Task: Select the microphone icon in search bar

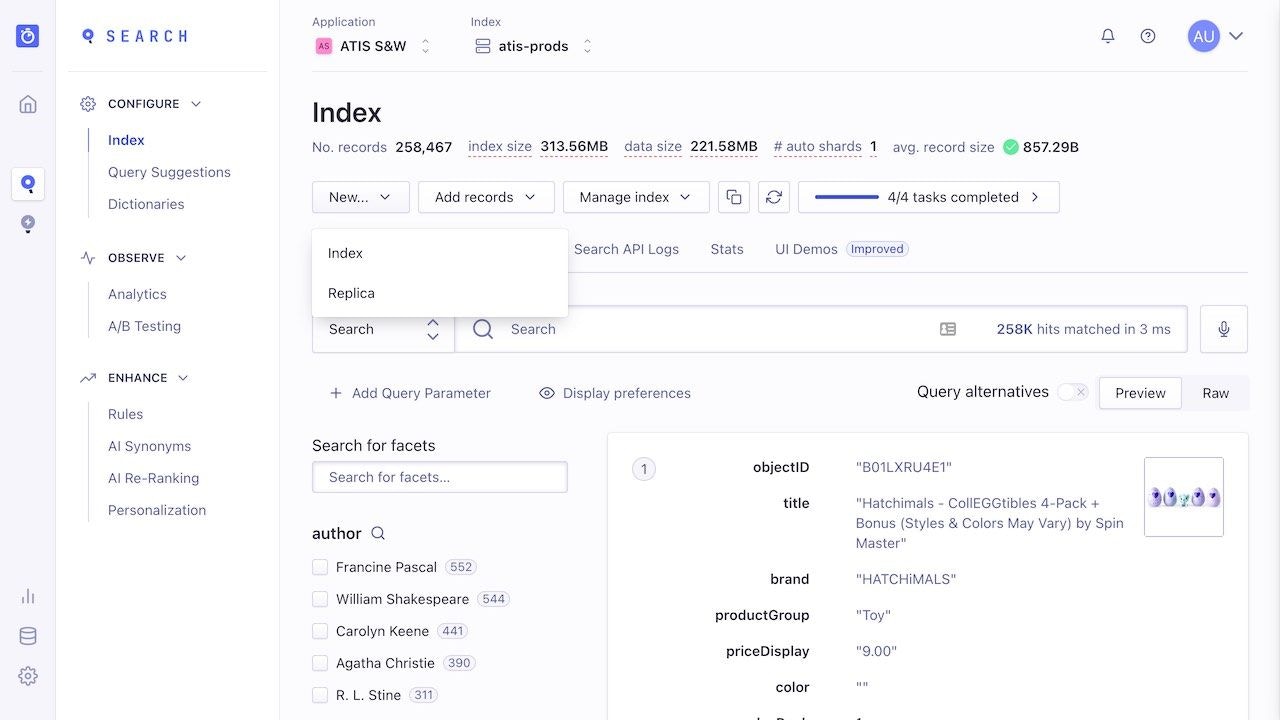Action: point(1223,328)
